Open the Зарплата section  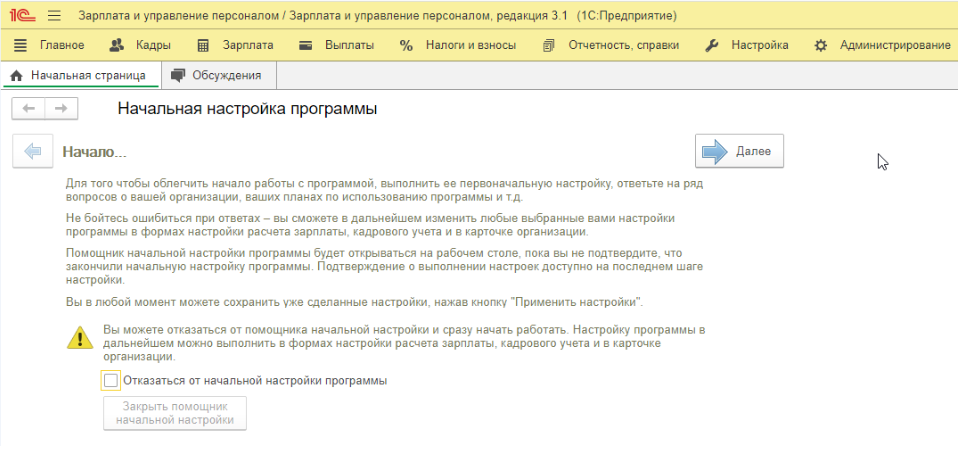tap(236, 45)
